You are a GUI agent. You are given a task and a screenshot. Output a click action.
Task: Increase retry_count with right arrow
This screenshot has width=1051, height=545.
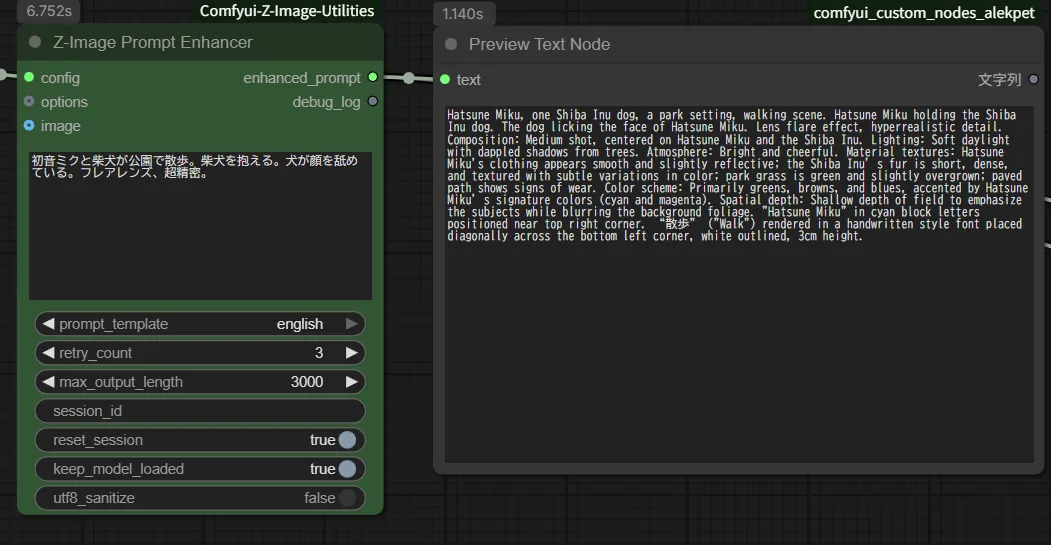[351, 353]
